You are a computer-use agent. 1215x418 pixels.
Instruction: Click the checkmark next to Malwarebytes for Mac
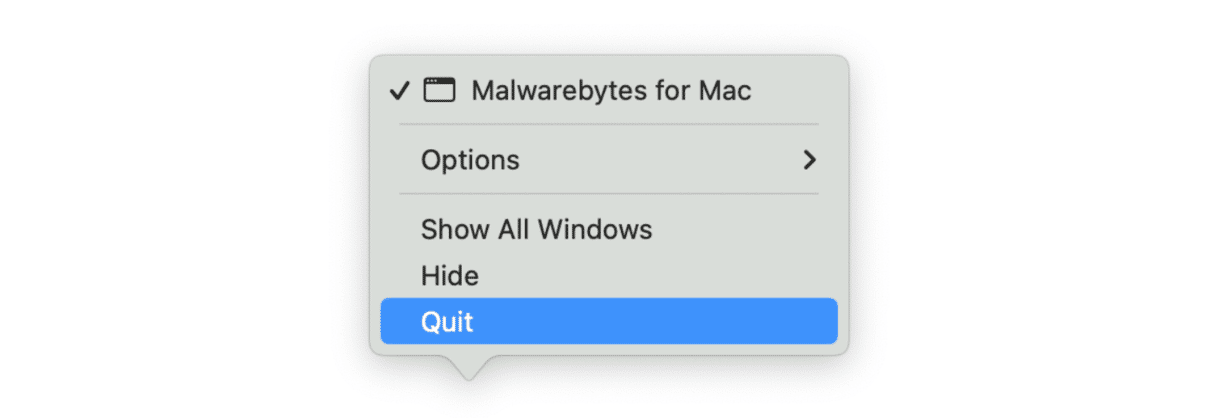400,91
